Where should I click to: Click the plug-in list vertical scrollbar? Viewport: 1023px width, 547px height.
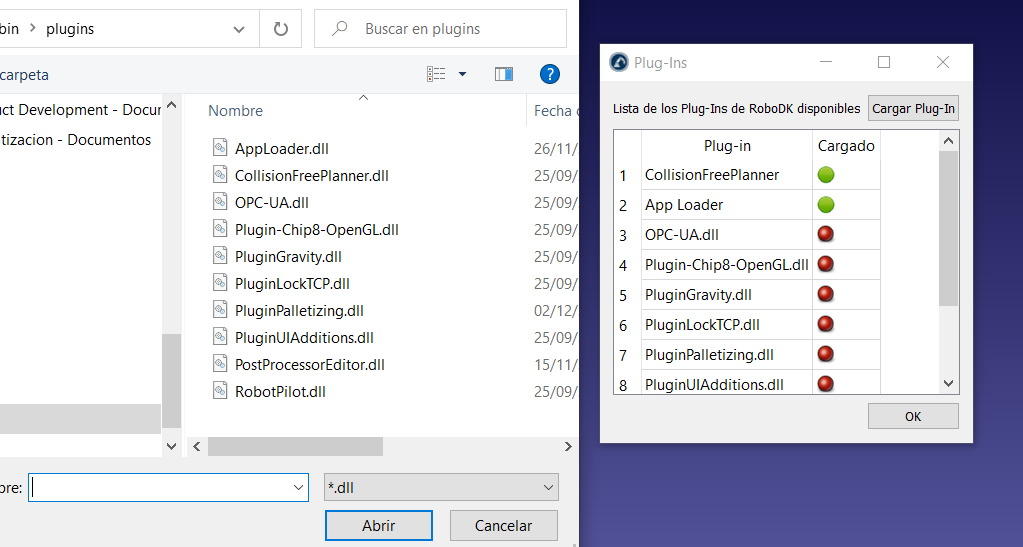[948, 230]
